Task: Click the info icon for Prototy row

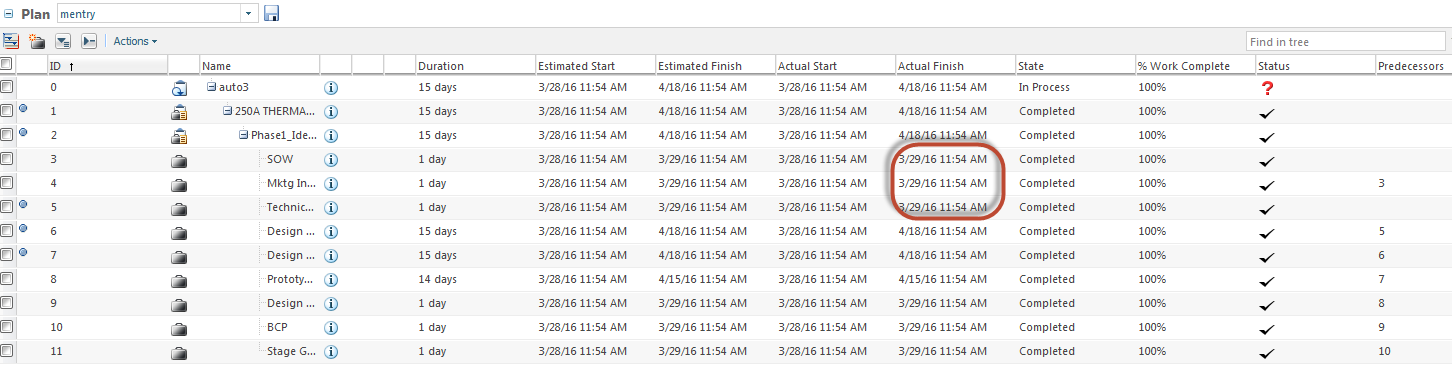Action: pos(332,279)
